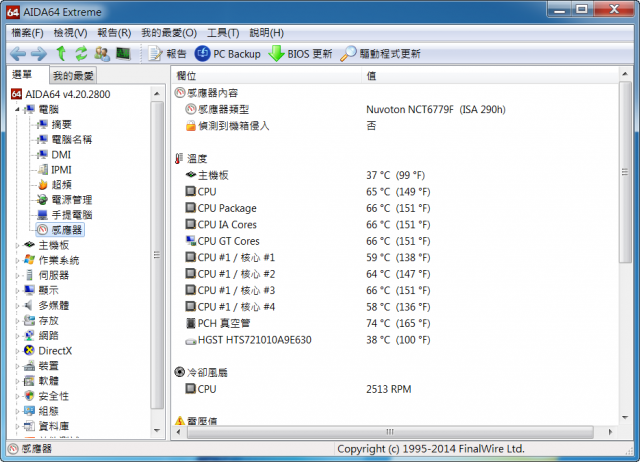Click 驅動程式更新 driver update button
The width and height of the screenshot is (640, 462).
[x=380, y=54]
